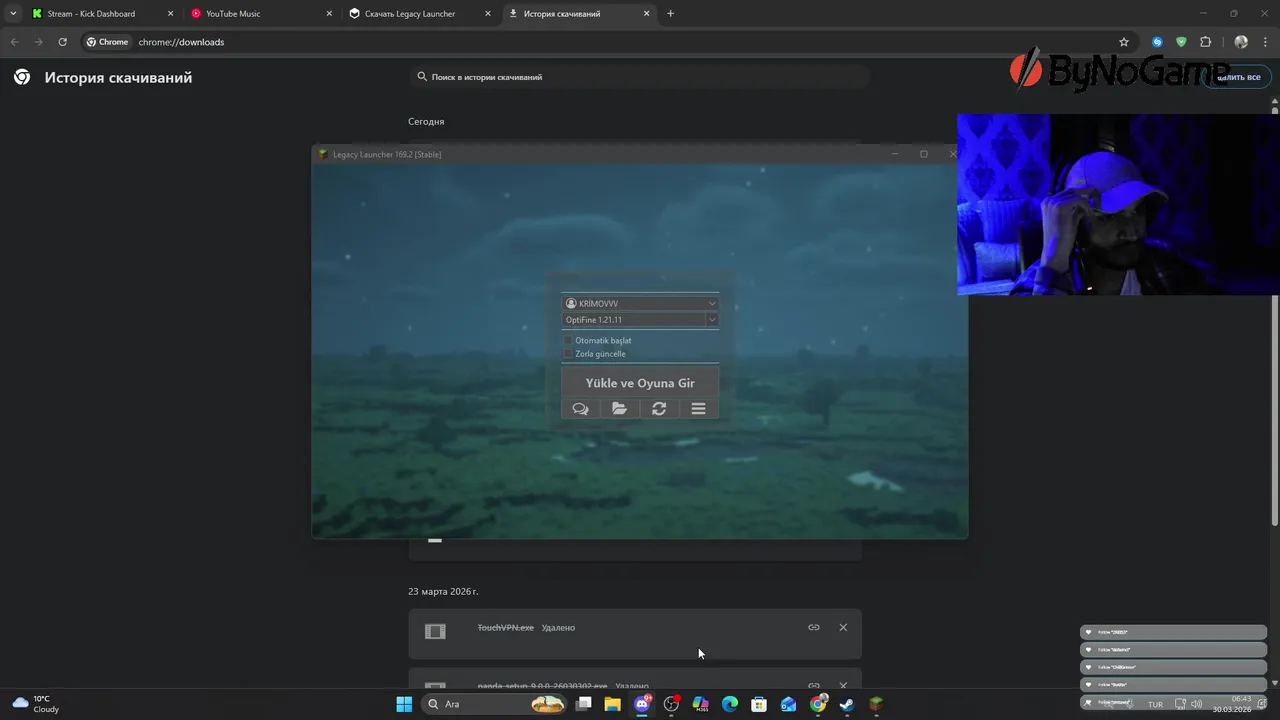Image resolution: width=1280 pixels, height=720 pixels.
Task: Click Chrome's back arrow
Action: pyautogui.click(x=14, y=42)
